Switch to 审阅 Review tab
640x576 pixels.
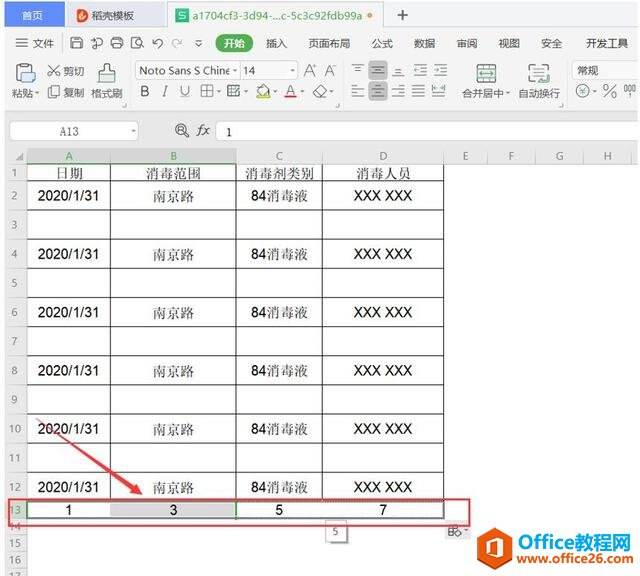pos(467,43)
